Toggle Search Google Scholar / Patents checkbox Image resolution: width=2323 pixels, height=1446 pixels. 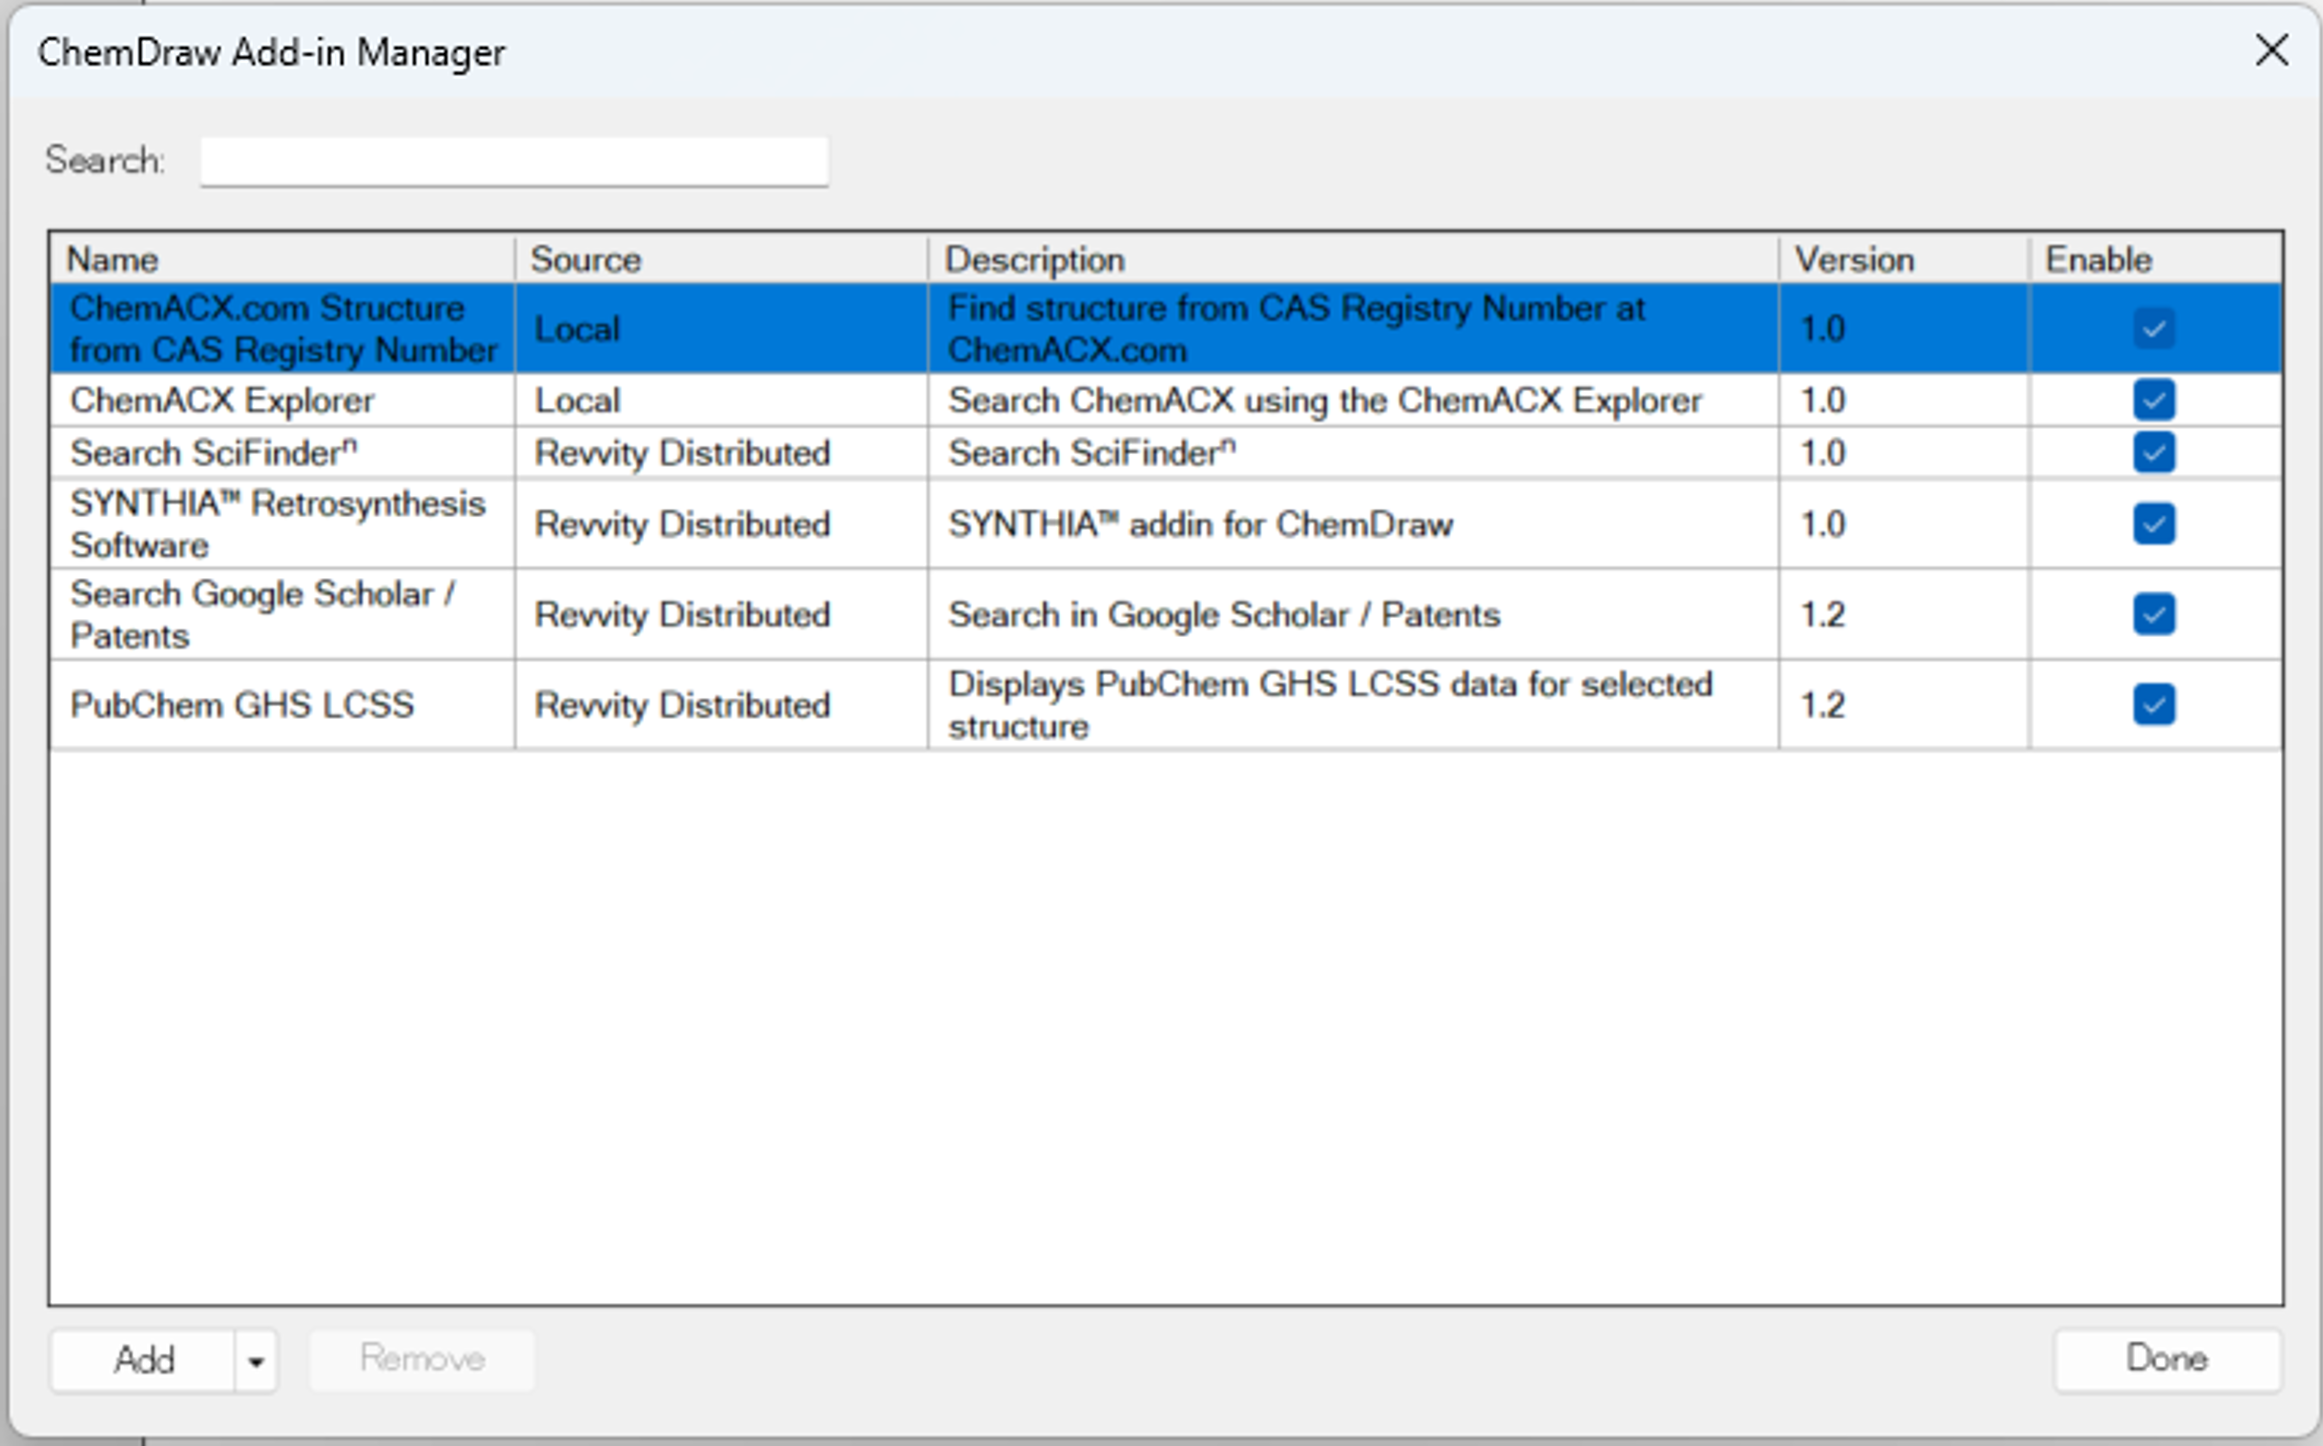[x=2153, y=614]
